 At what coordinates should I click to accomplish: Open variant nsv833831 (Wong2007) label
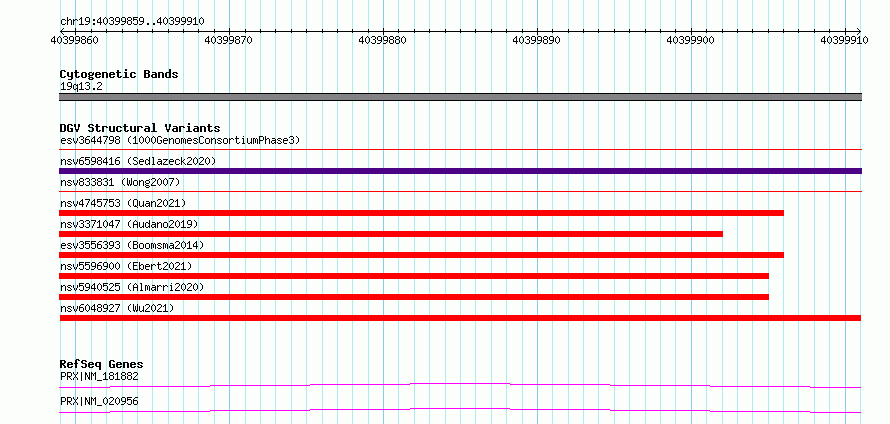coord(120,182)
